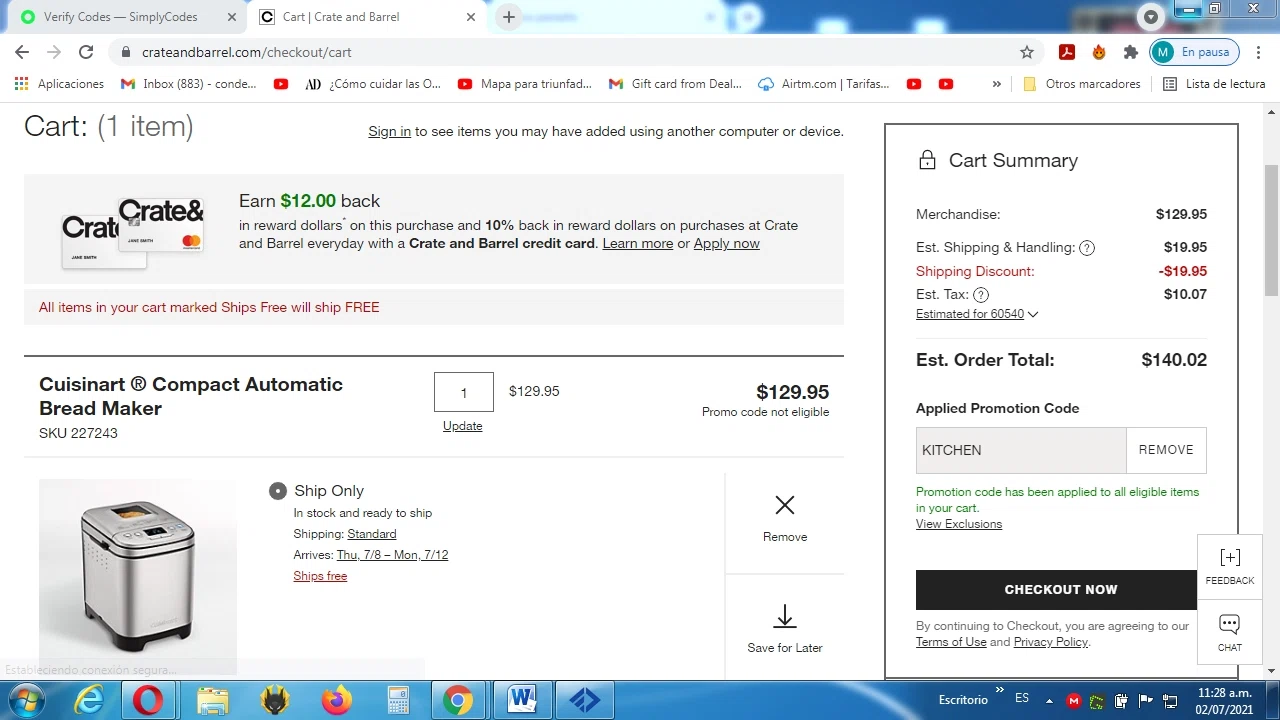Follow the Sign in link
The width and height of the screenshot is (1280, 720).
pyautogui.click(x=389, y=131)
